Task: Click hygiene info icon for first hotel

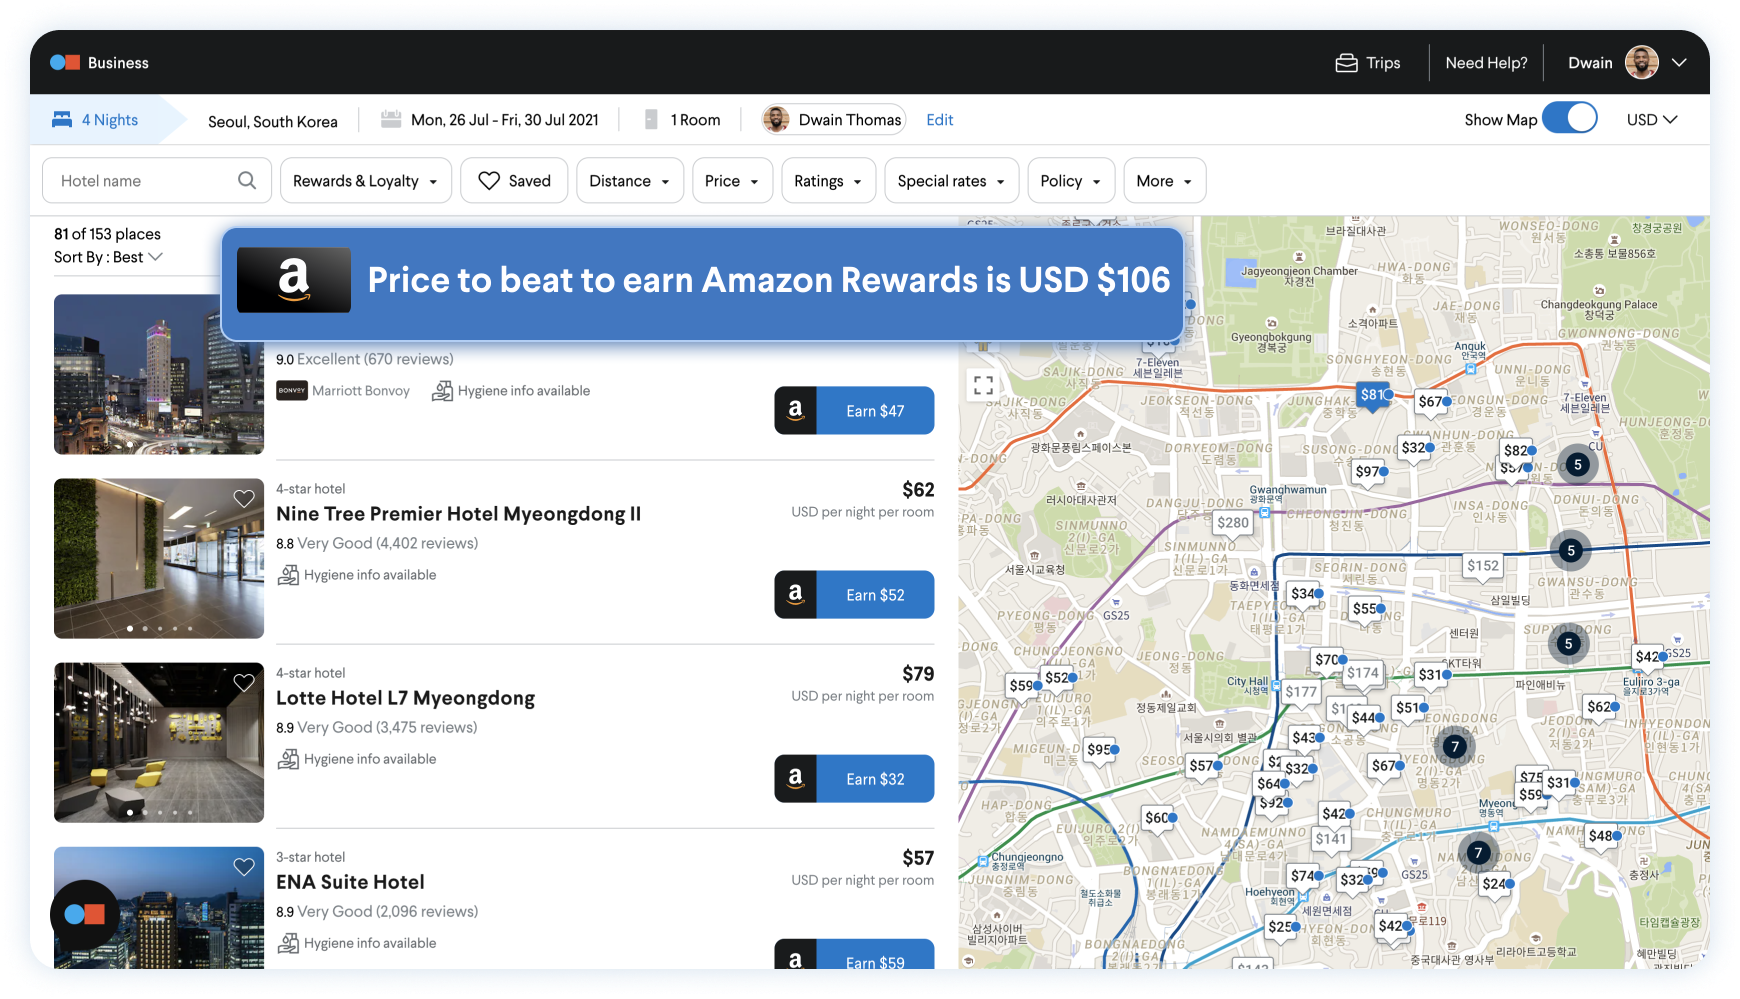Action: click(x=442, y=390)
